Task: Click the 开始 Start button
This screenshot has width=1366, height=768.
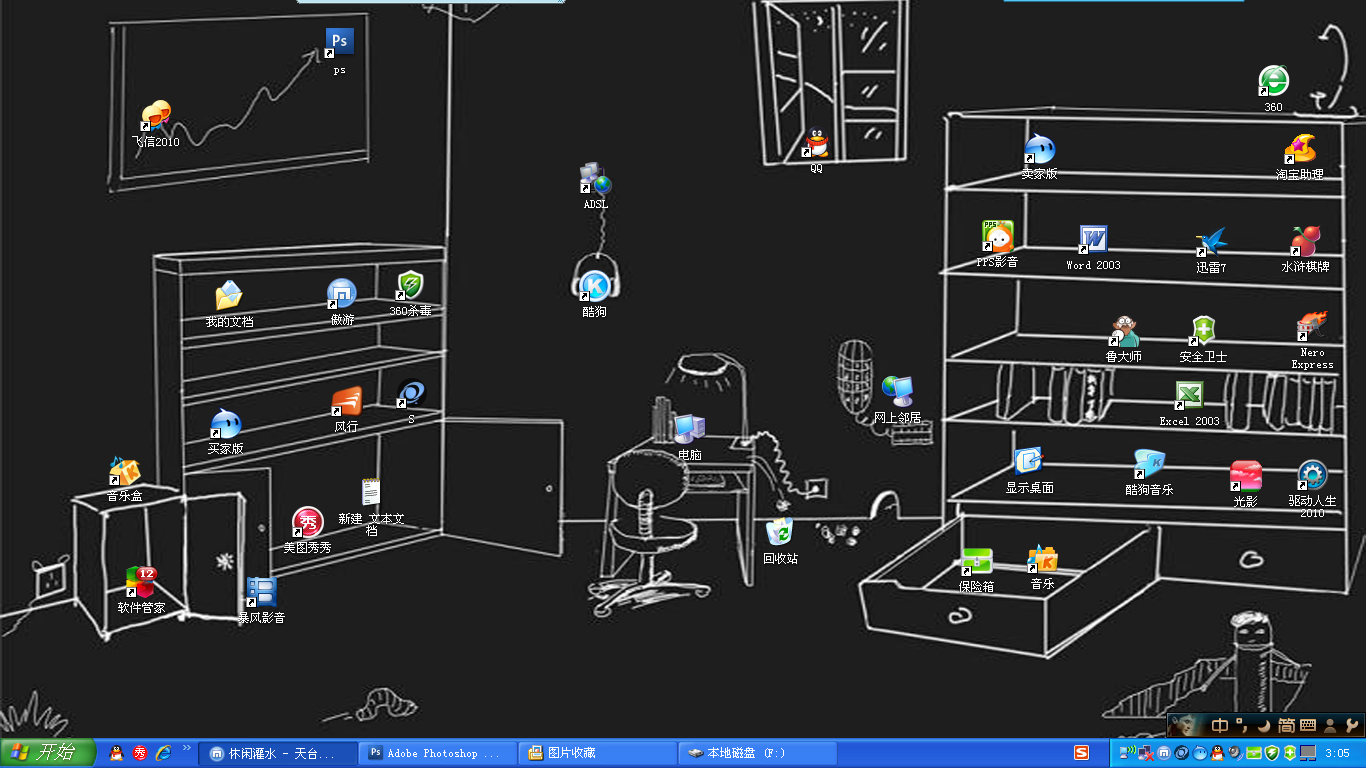Action: tap(48, 753)
